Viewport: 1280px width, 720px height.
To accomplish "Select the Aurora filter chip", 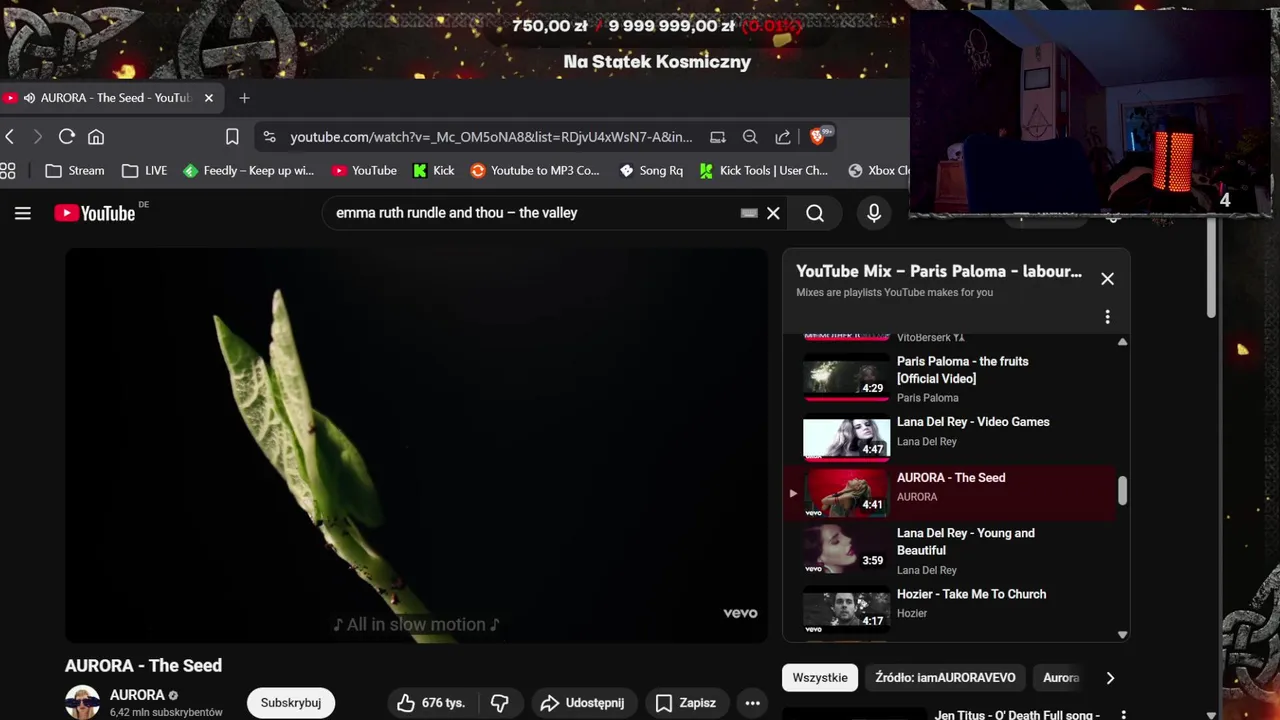I will coord(1061,678).
